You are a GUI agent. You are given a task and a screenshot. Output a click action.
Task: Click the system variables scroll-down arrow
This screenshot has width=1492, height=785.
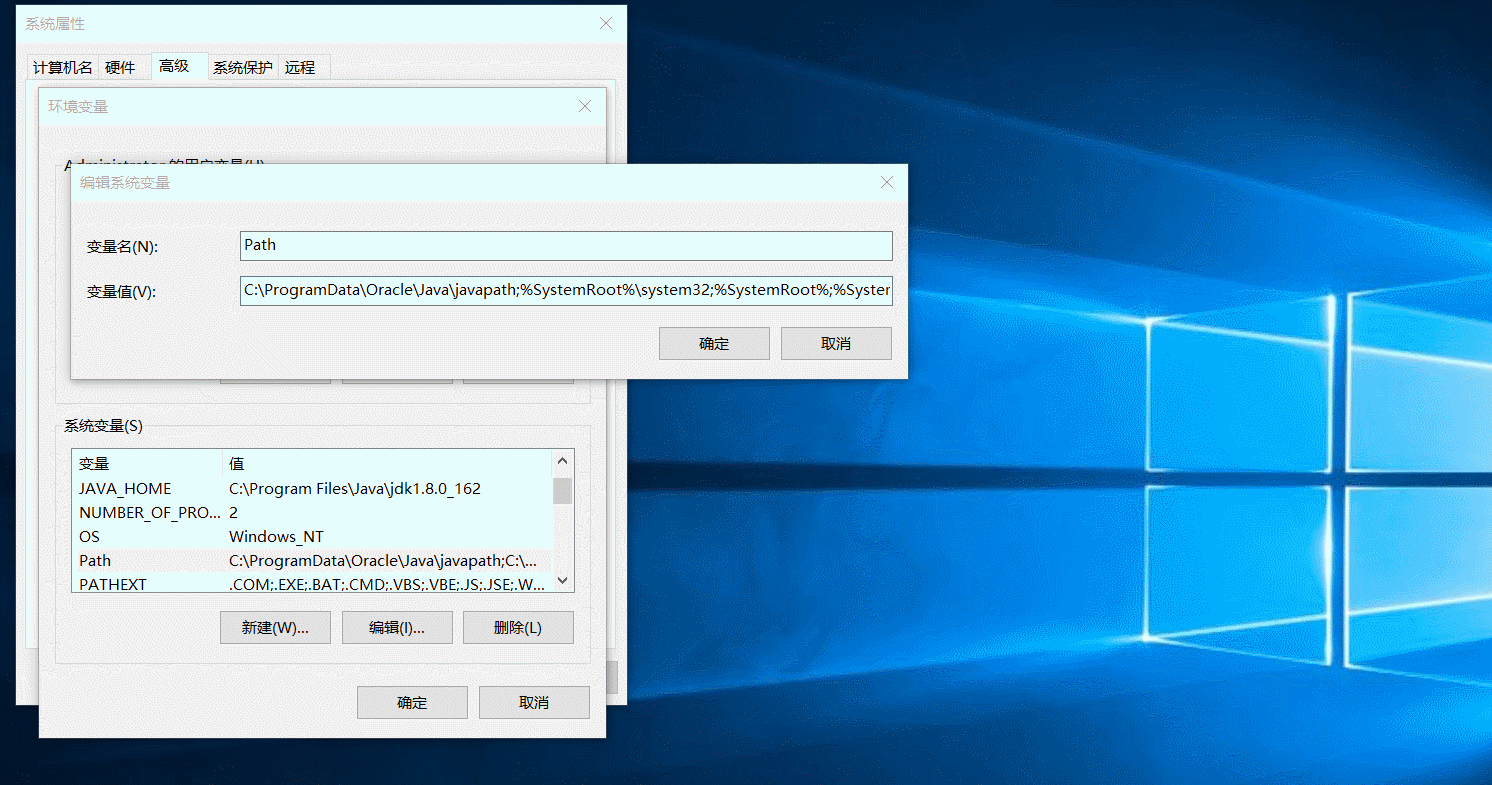pyautogui.click(x=563, y=581)
